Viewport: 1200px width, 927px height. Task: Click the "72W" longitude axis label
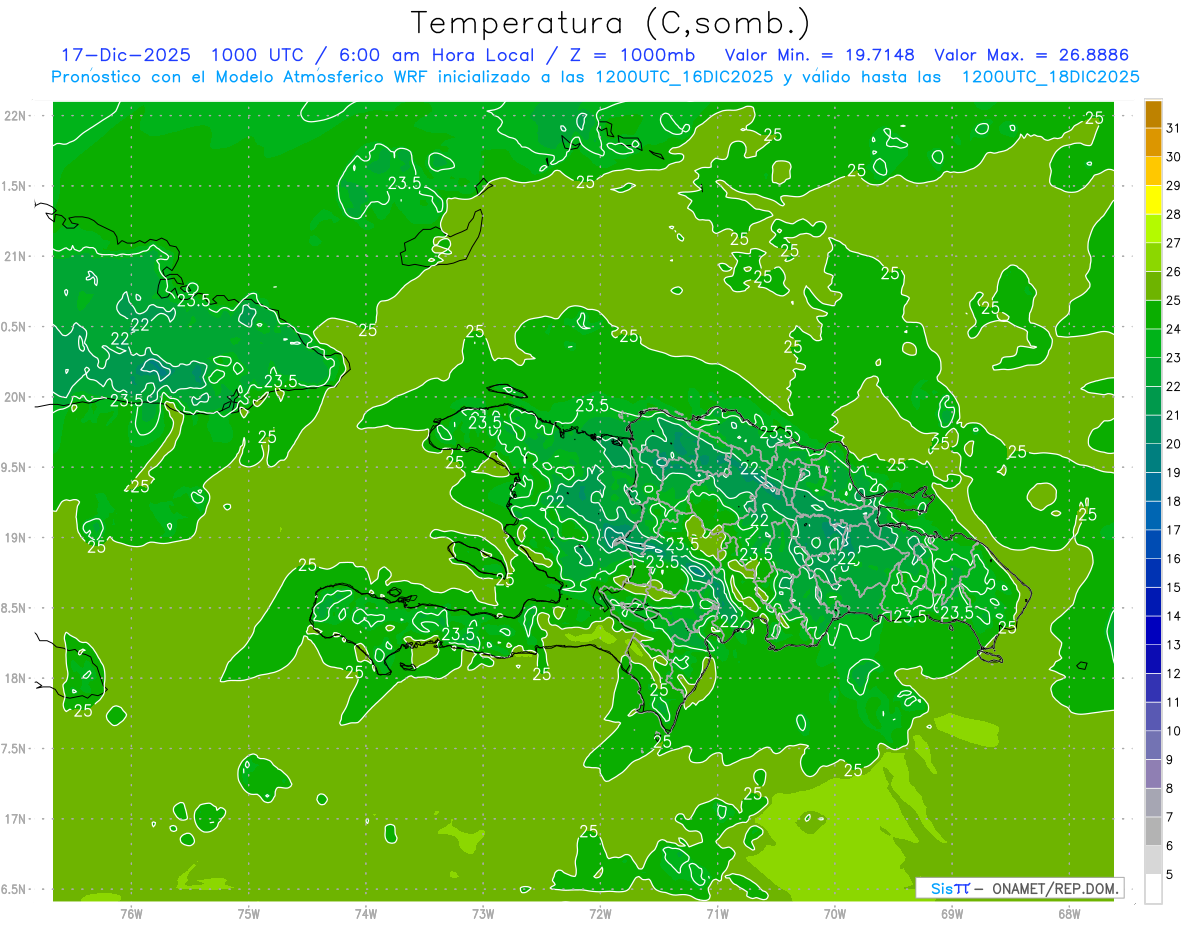pyautogui.click(x=600, y=914)
